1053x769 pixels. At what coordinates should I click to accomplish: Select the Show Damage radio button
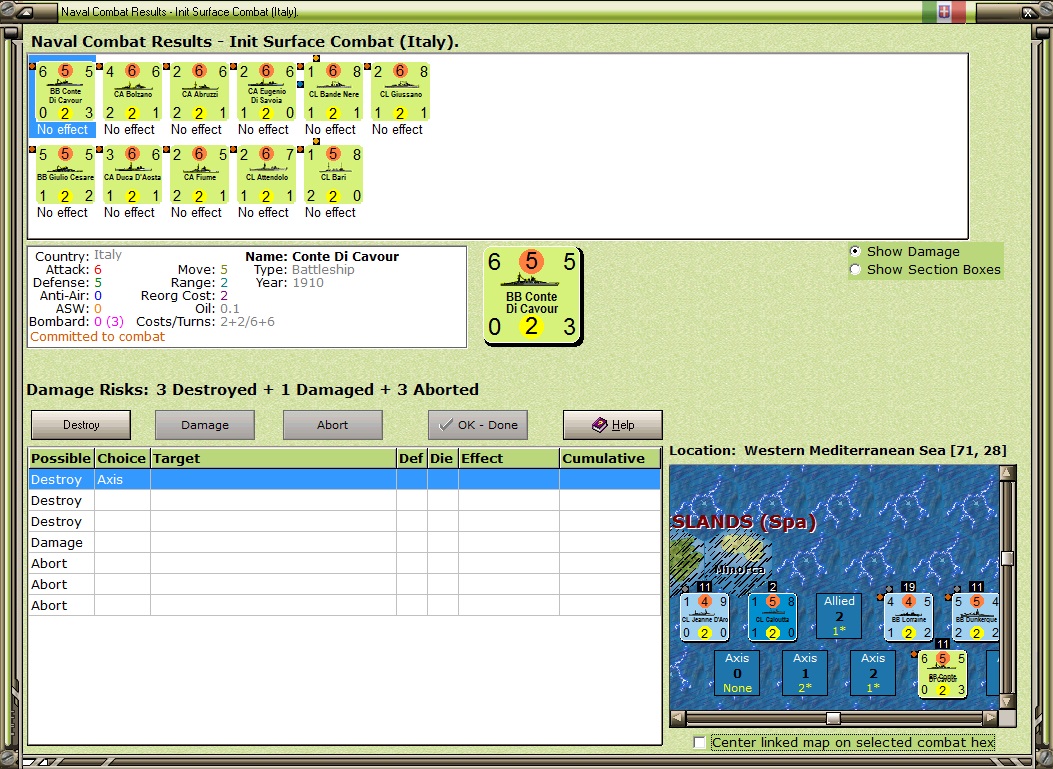point(855,251)
